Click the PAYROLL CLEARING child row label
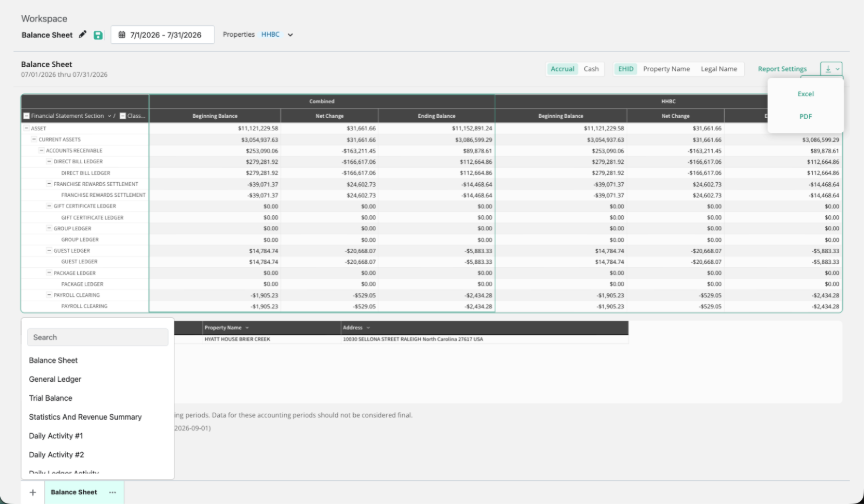Image resolution: width=864 pixels, height=504 pixels. (x=84, y=306)
